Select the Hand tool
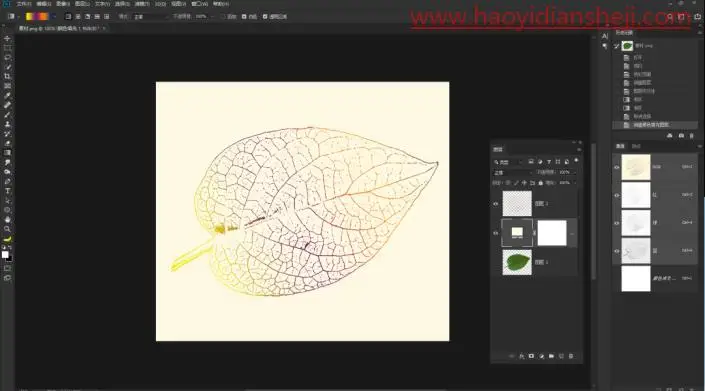The height and width of the screenshot is (391, 705). tap(7, 220)
